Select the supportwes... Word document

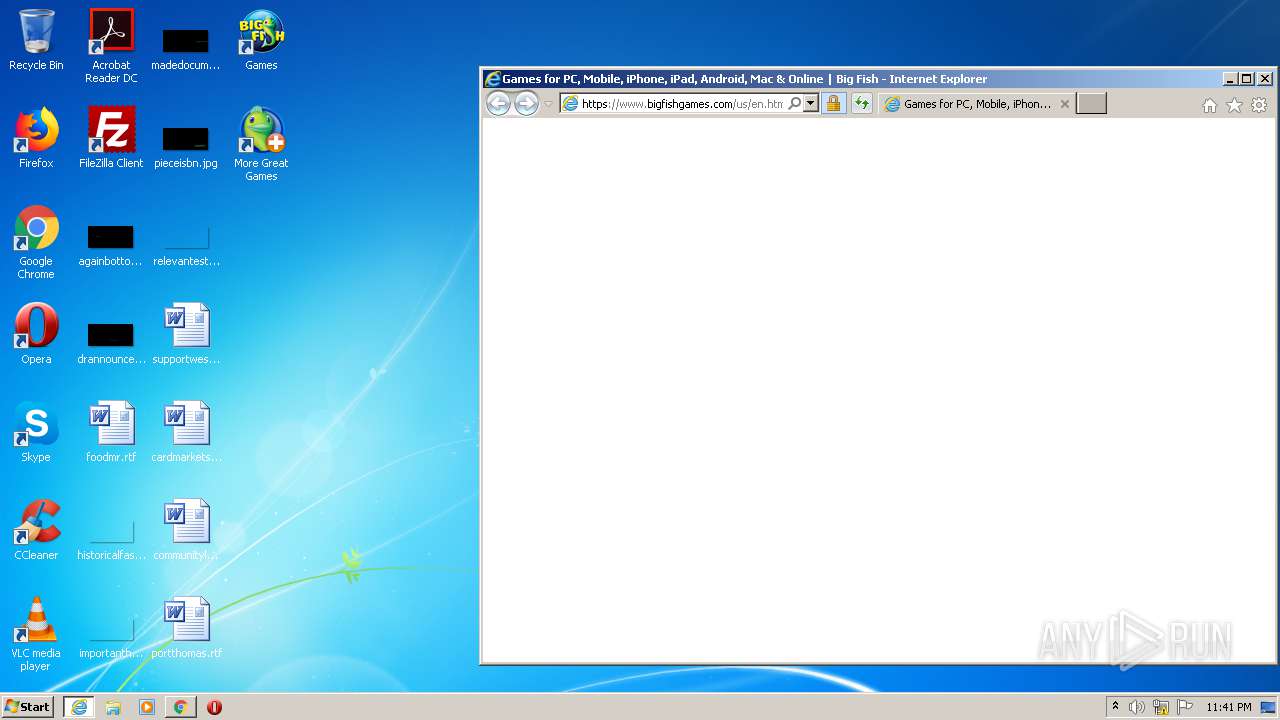tap(186, 334)
